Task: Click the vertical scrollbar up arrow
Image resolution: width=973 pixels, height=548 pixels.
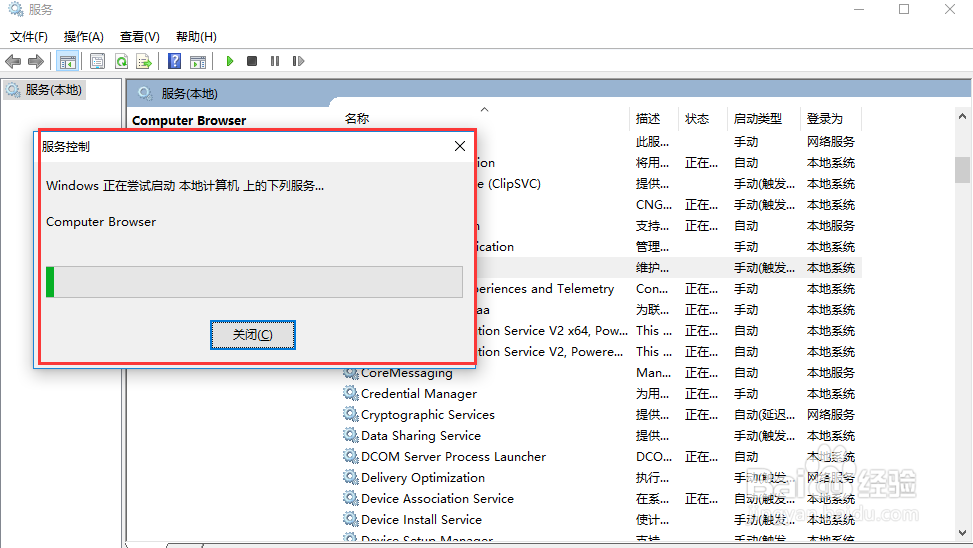Action: pos(962,116)
